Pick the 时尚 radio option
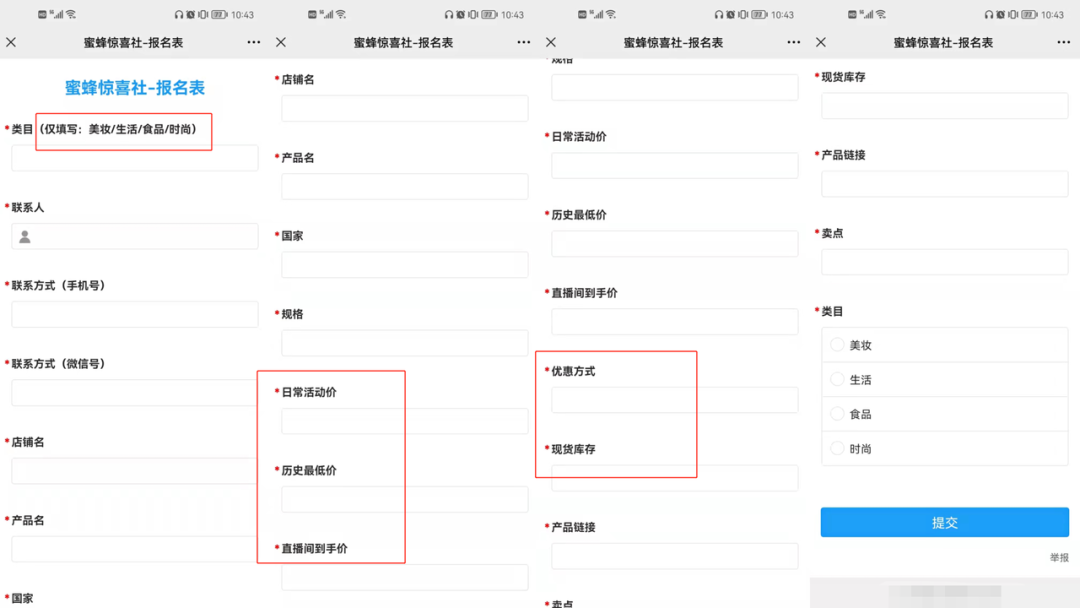This screenshot has height=608, width=1080. [x=838, y=449]
